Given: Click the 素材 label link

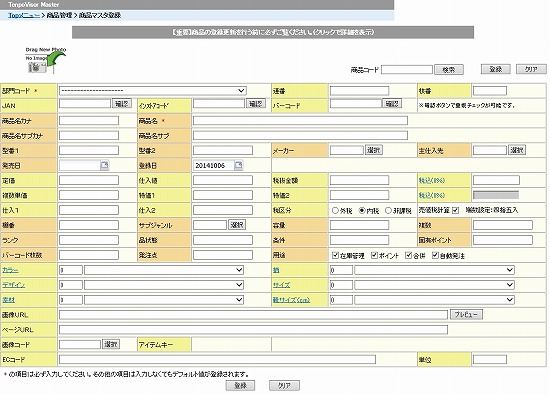Looking at the screenshot, I should (8, 300).
